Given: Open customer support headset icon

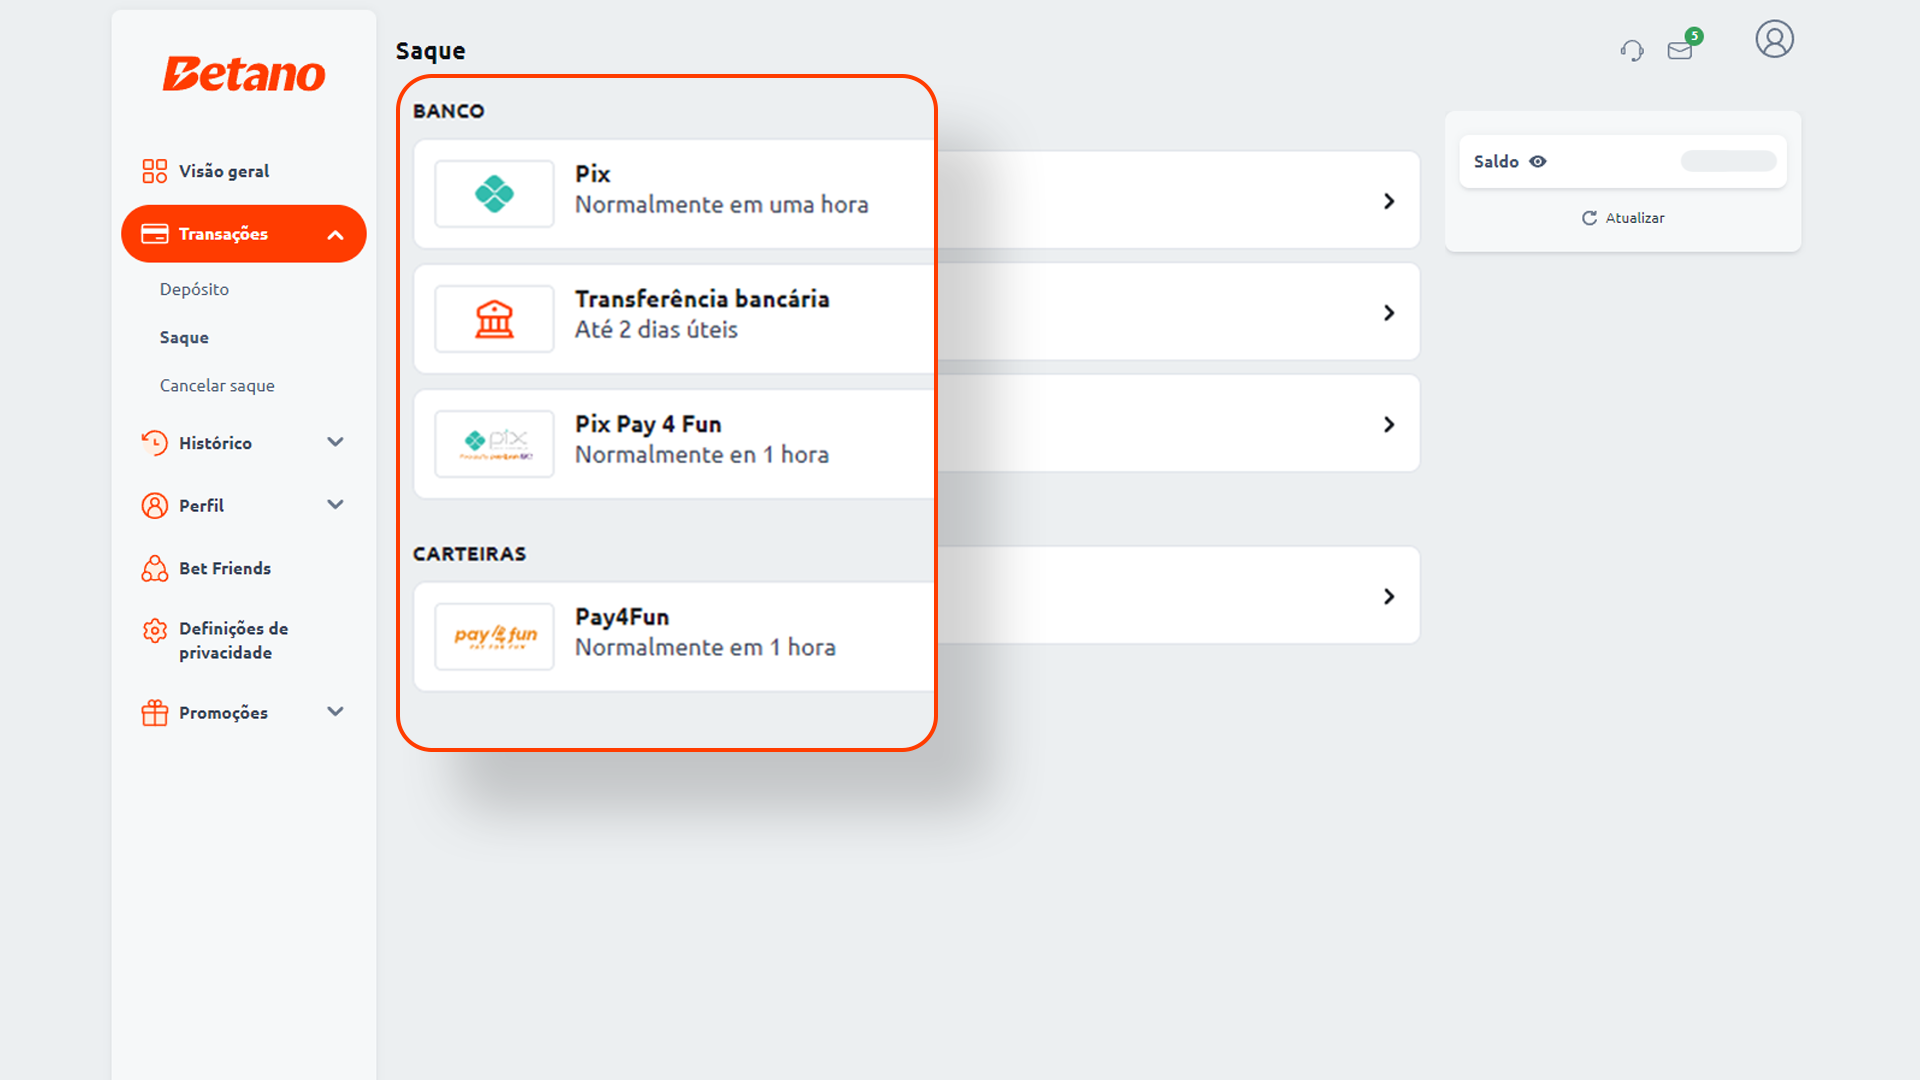Looking at the screenshot, I should 1632,50.
